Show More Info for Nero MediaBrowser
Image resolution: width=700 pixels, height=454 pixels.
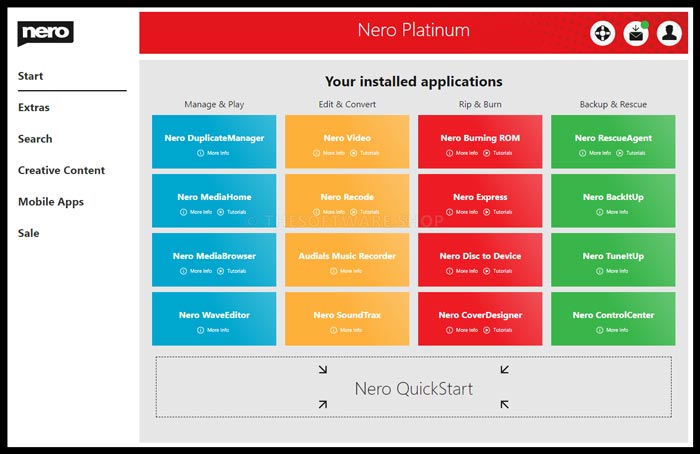coord(196,271)
